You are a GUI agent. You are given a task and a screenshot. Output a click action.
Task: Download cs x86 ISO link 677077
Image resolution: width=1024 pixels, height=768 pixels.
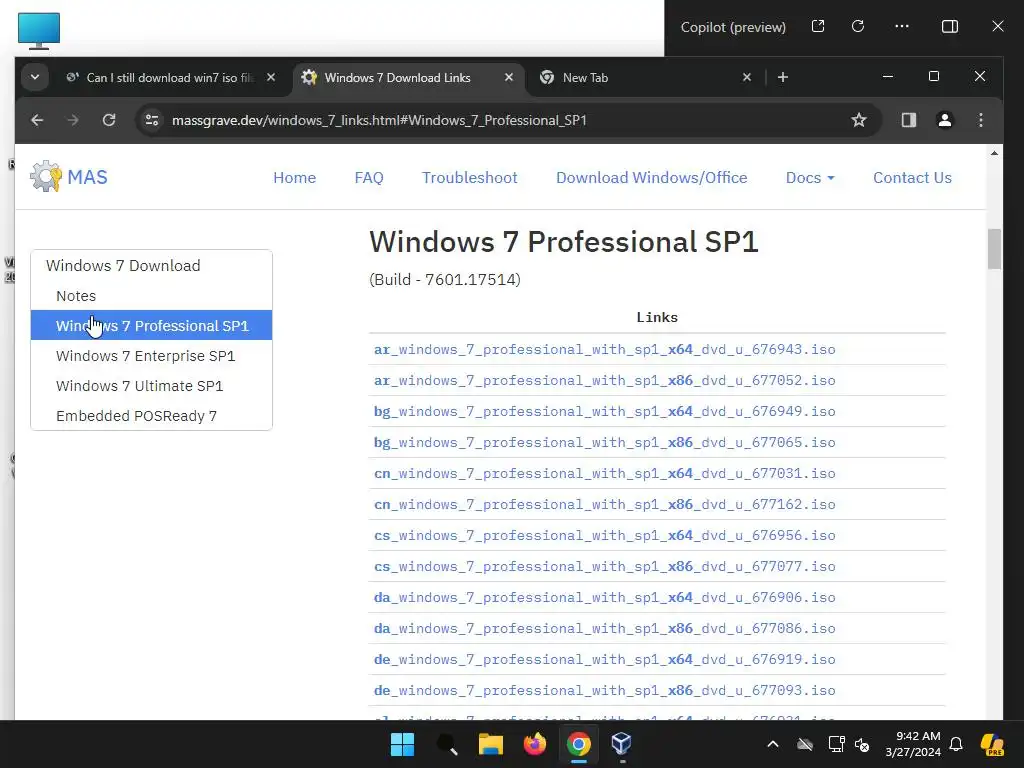click(x=605, y=566)
